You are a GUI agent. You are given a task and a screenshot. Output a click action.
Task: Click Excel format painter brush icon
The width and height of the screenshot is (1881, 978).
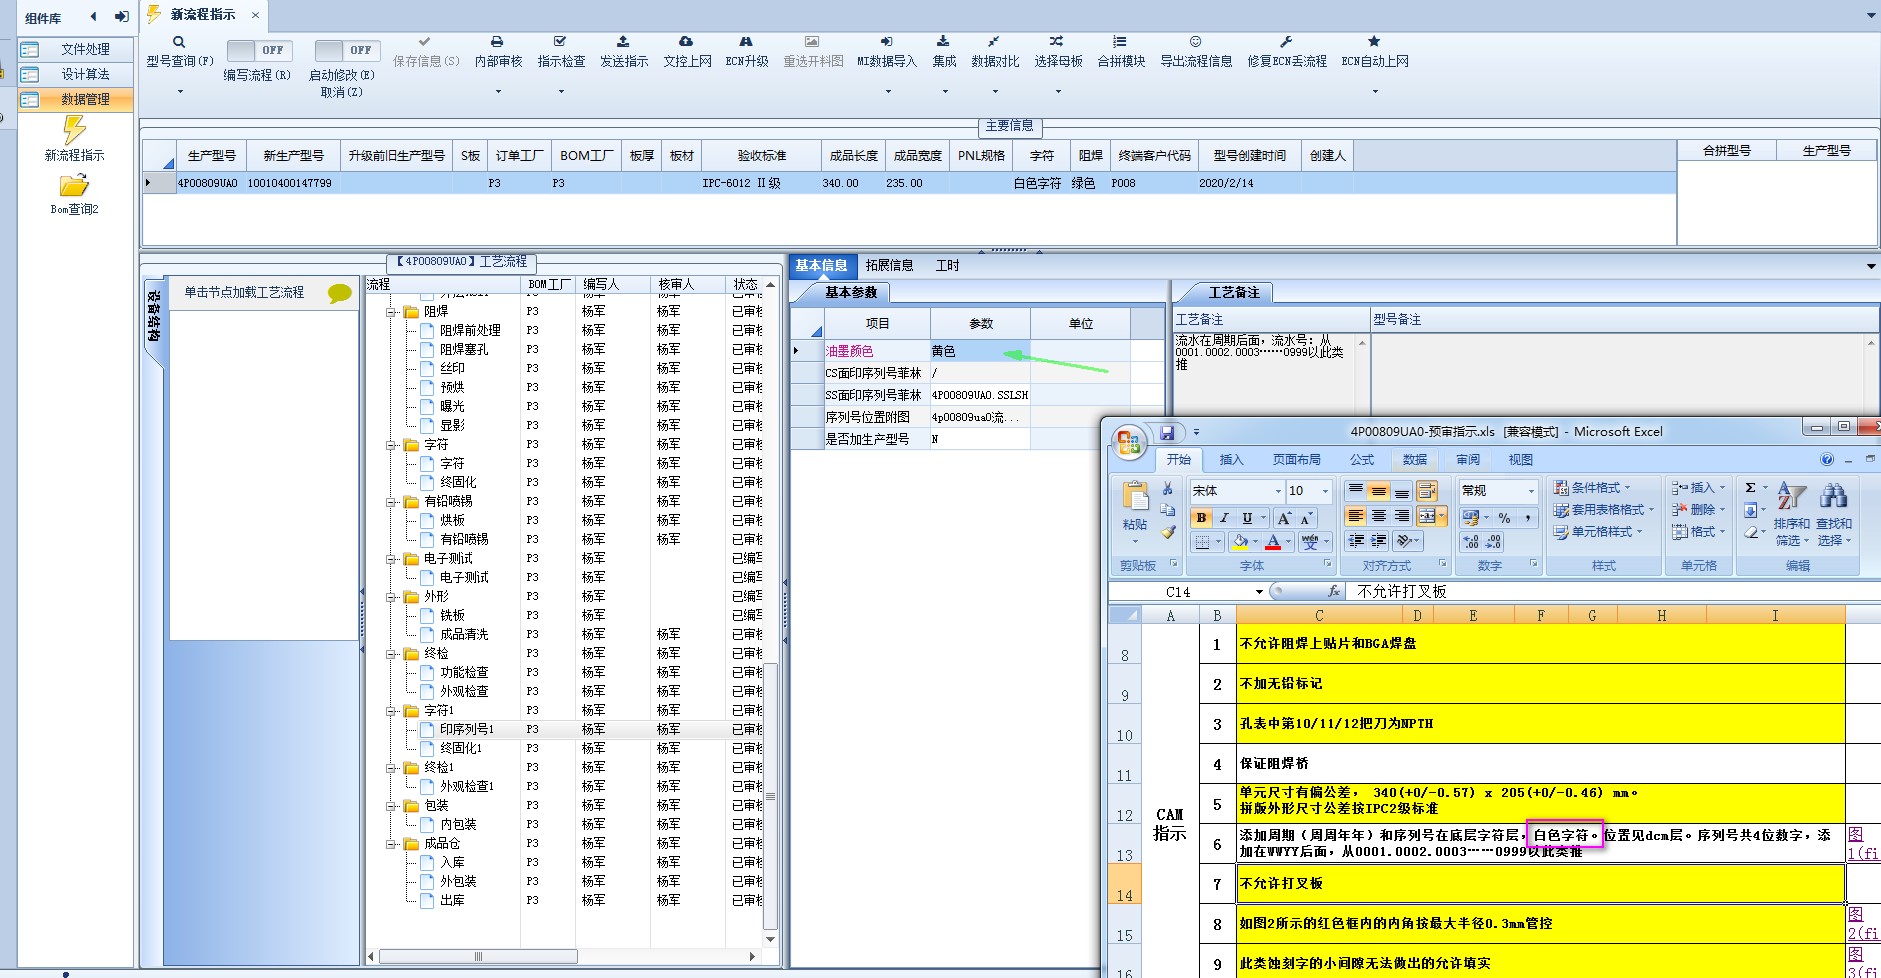(x=1168, y=531)
